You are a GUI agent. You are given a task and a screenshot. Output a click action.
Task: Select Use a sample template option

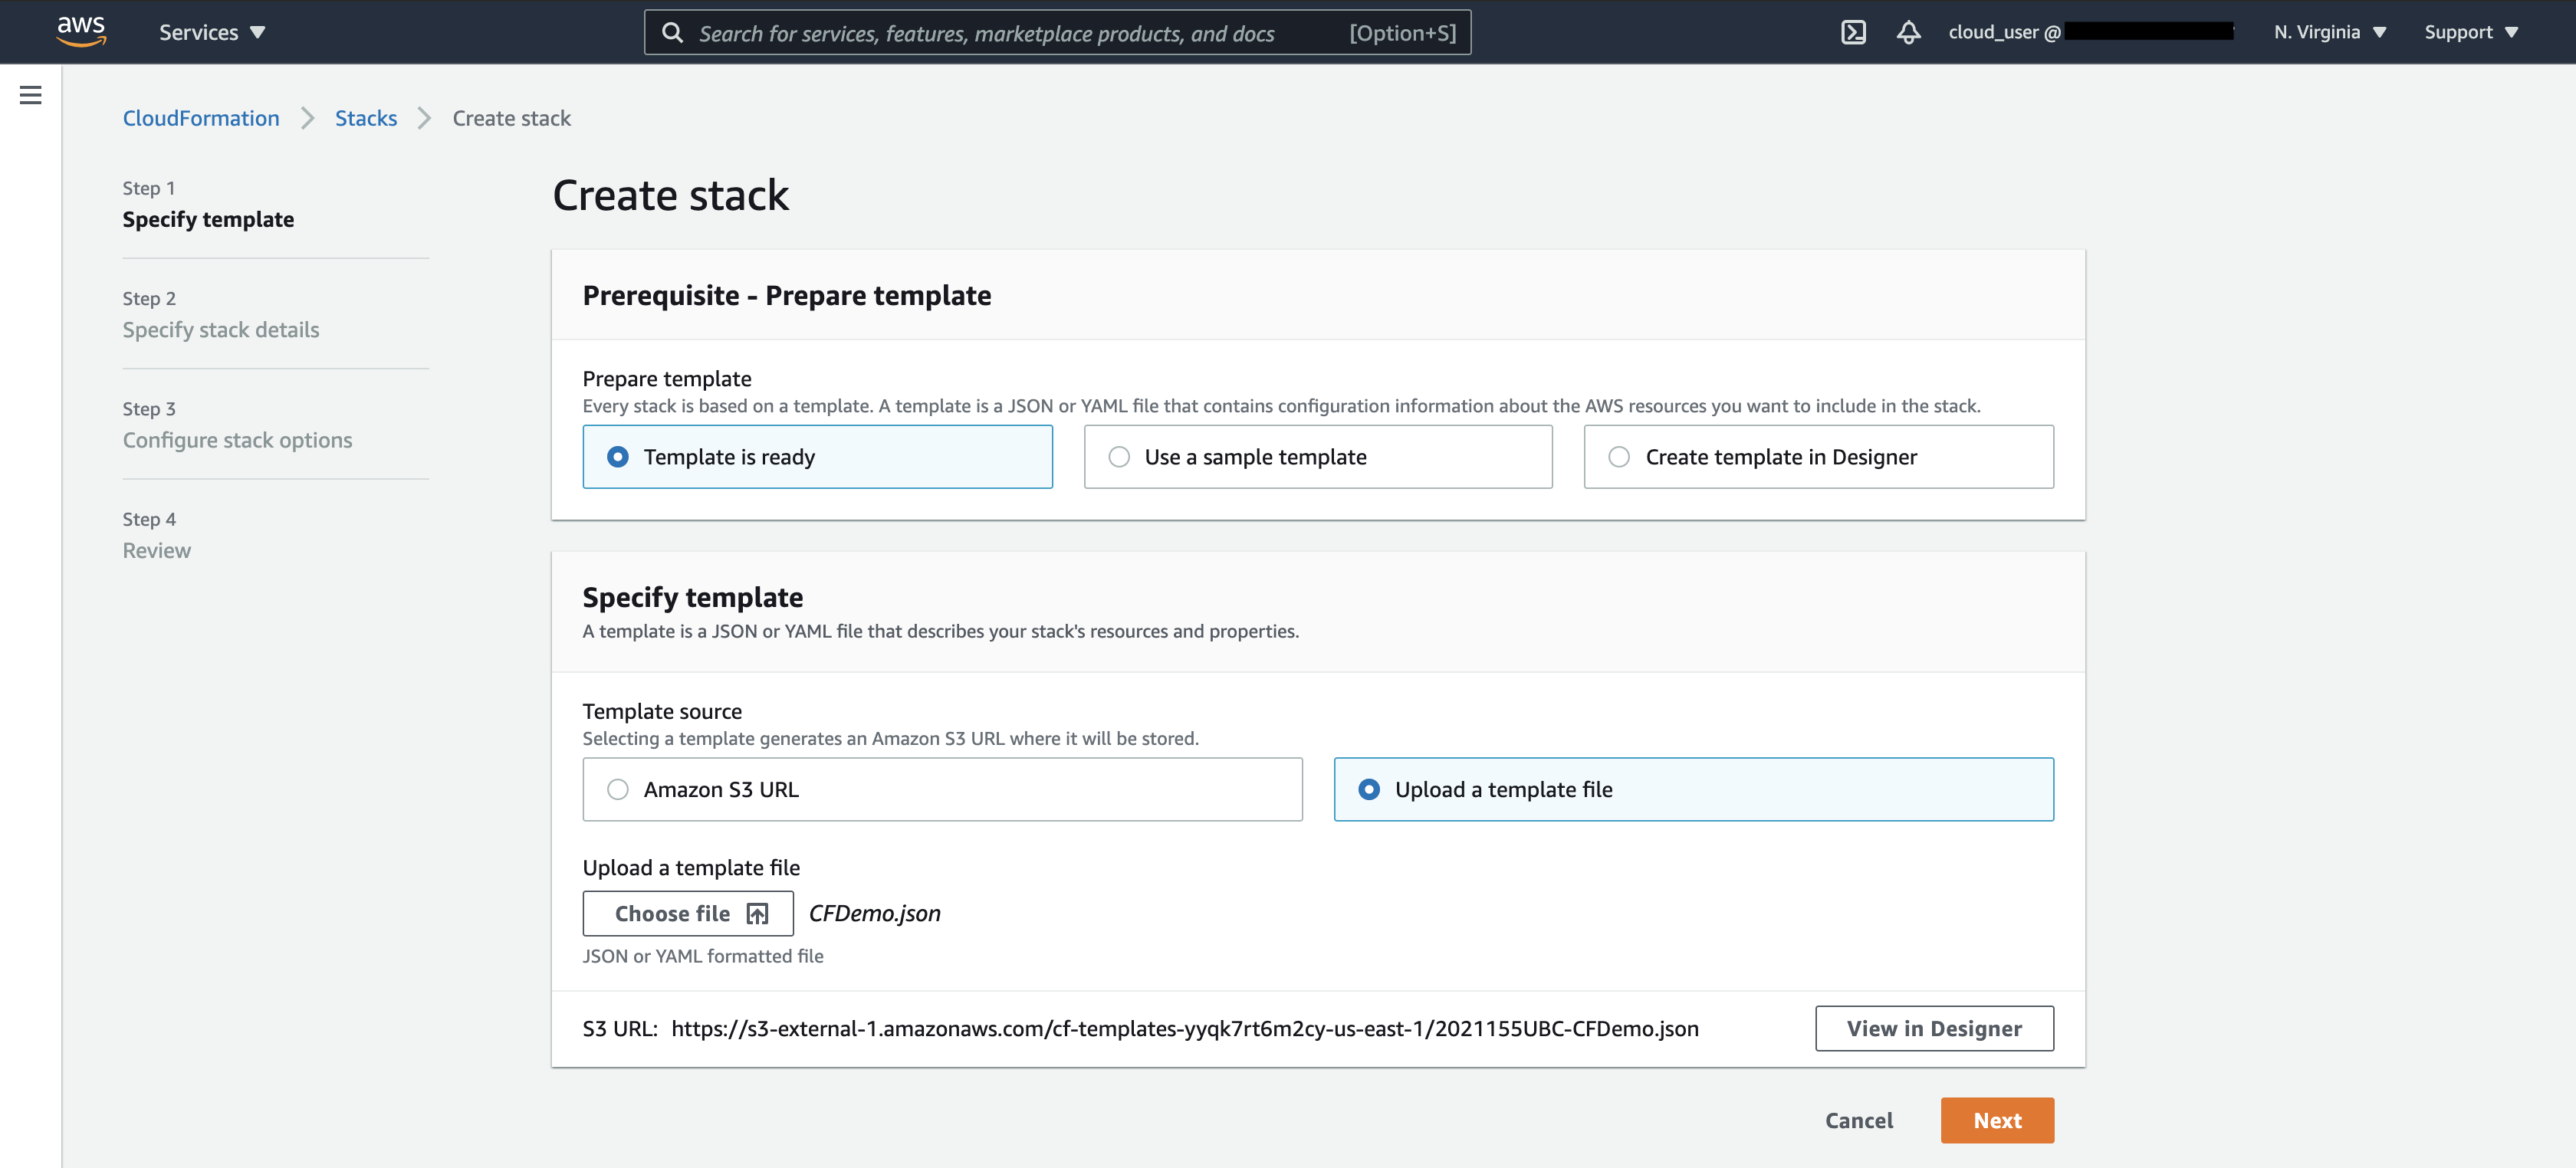[x=1318, y=457]
